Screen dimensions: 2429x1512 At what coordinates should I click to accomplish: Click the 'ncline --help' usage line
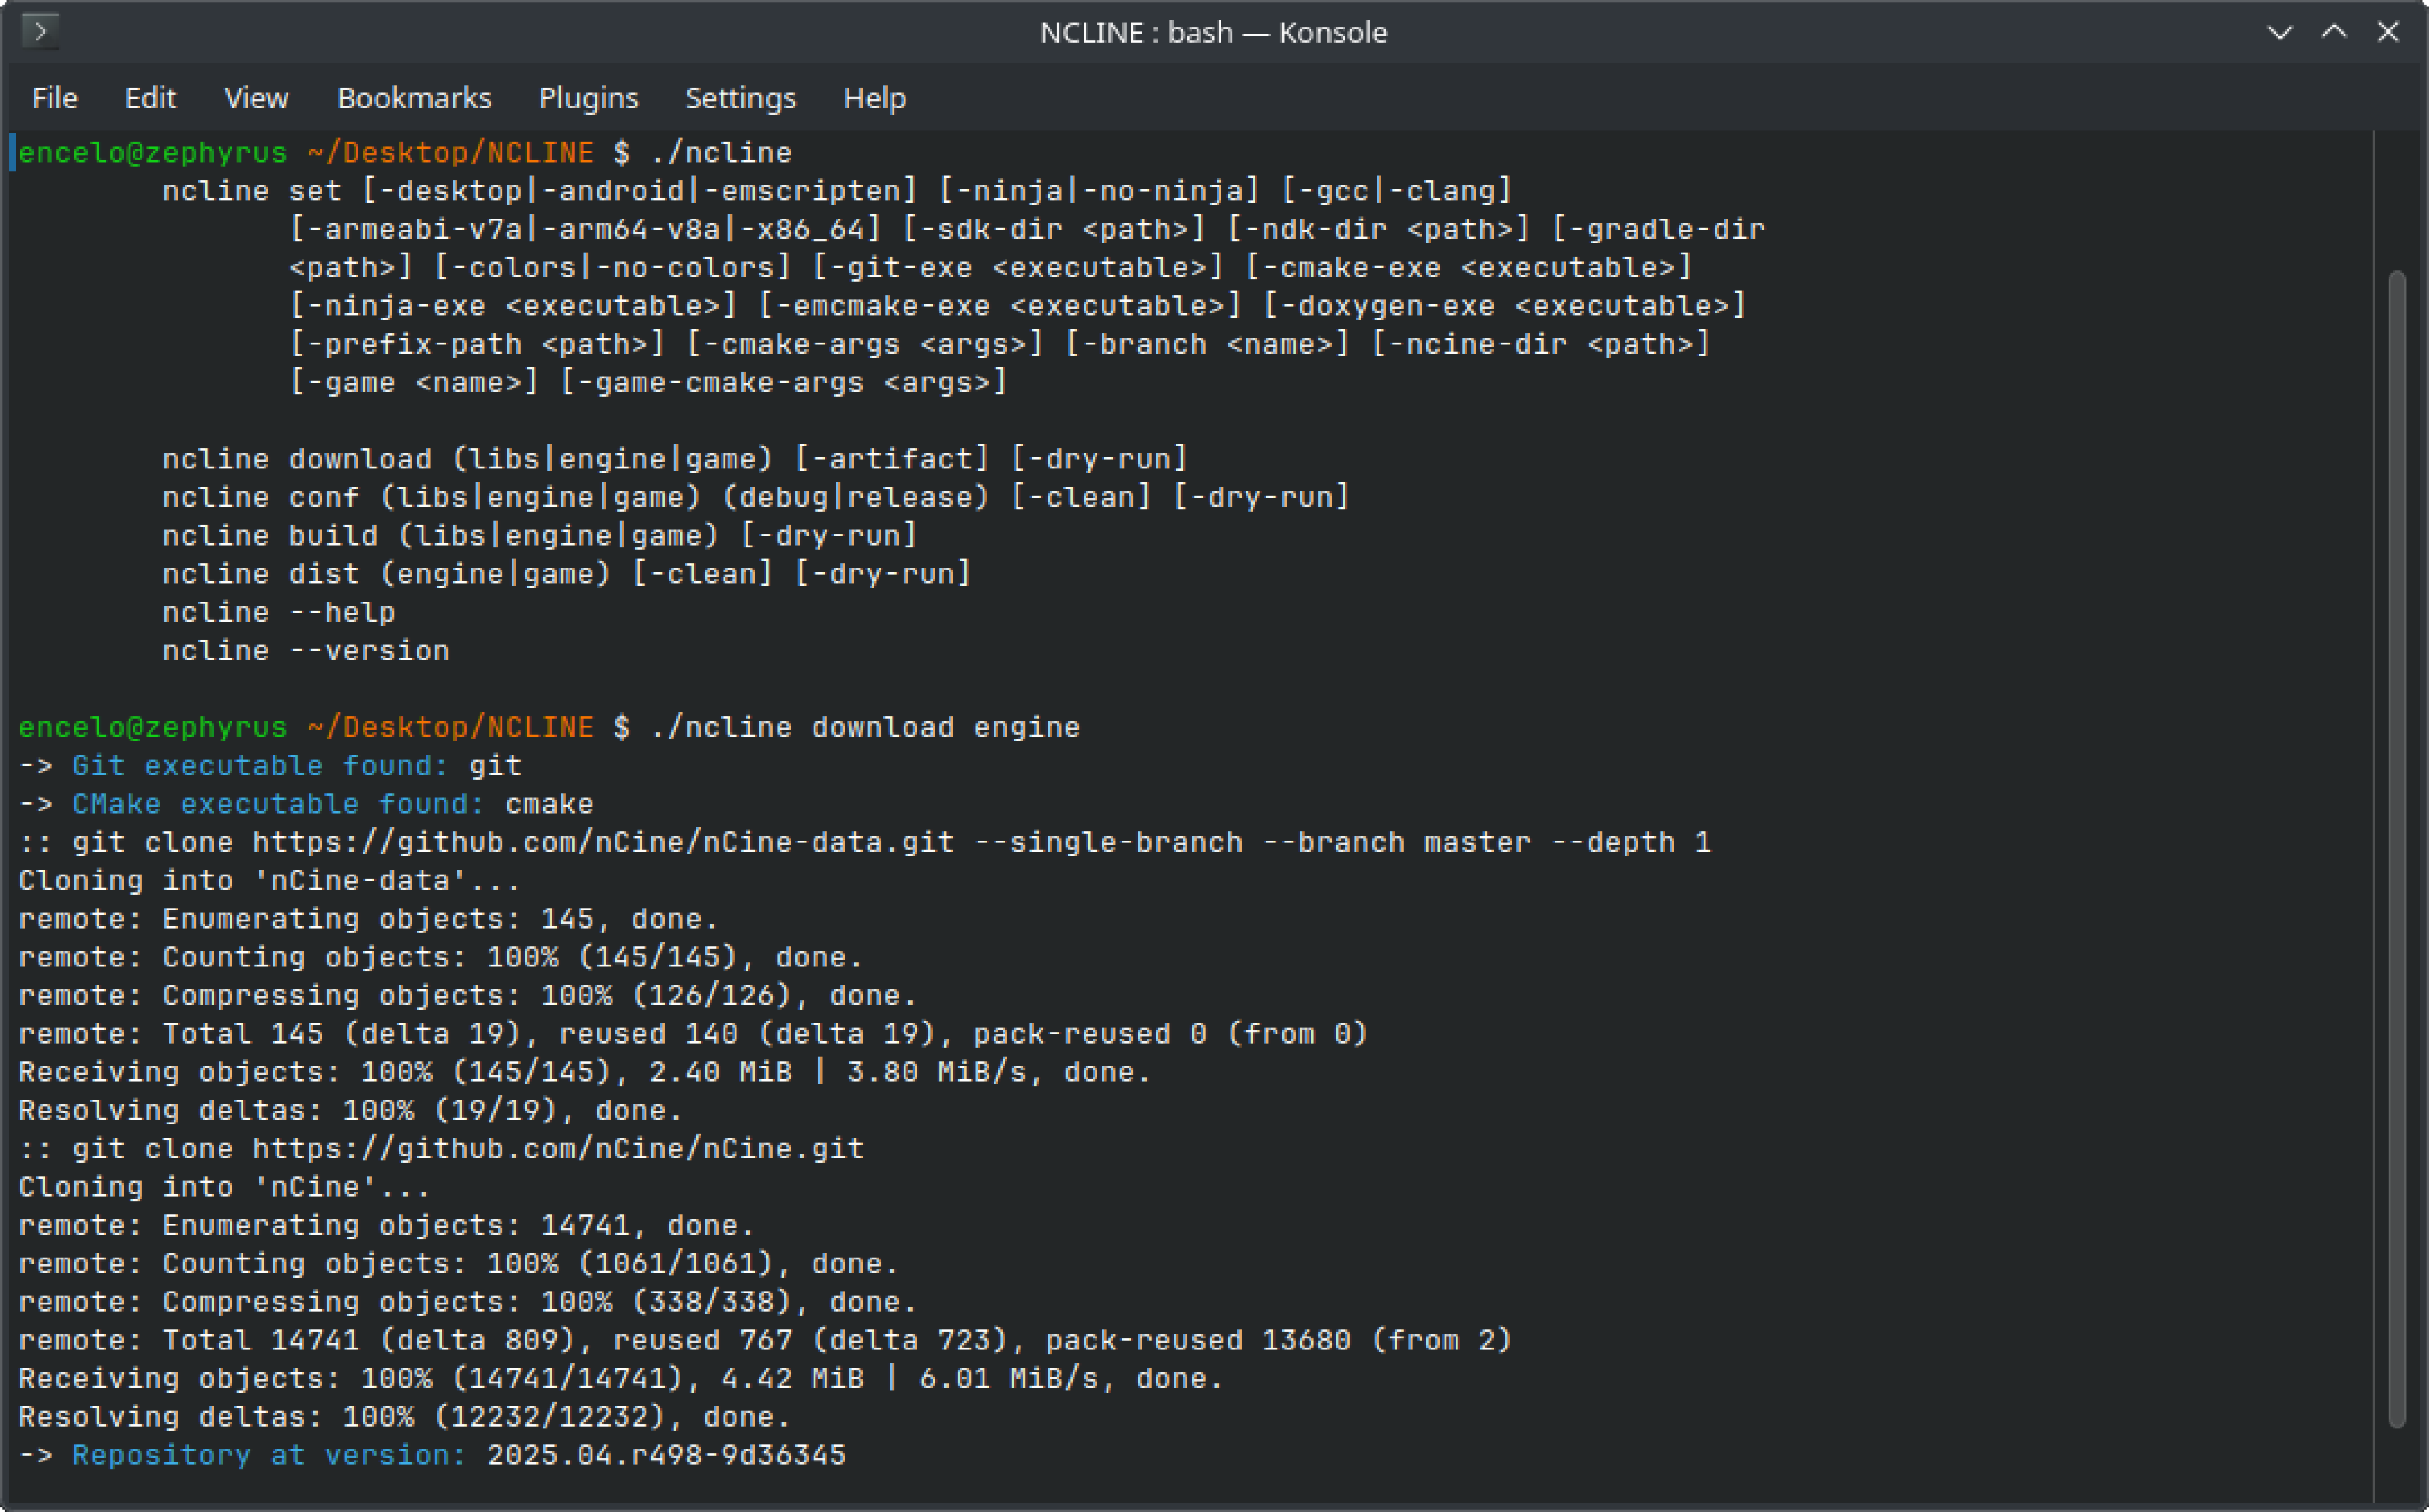pos(279,613)
